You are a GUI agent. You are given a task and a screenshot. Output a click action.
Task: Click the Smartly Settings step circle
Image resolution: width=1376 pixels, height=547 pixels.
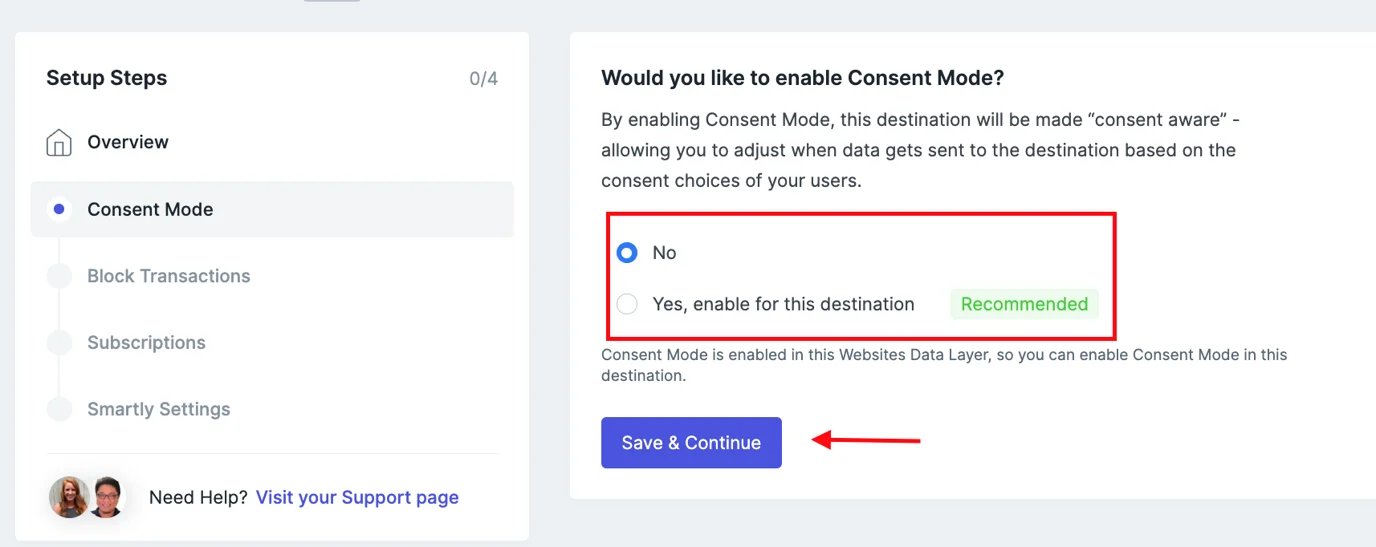coord(59,409)
